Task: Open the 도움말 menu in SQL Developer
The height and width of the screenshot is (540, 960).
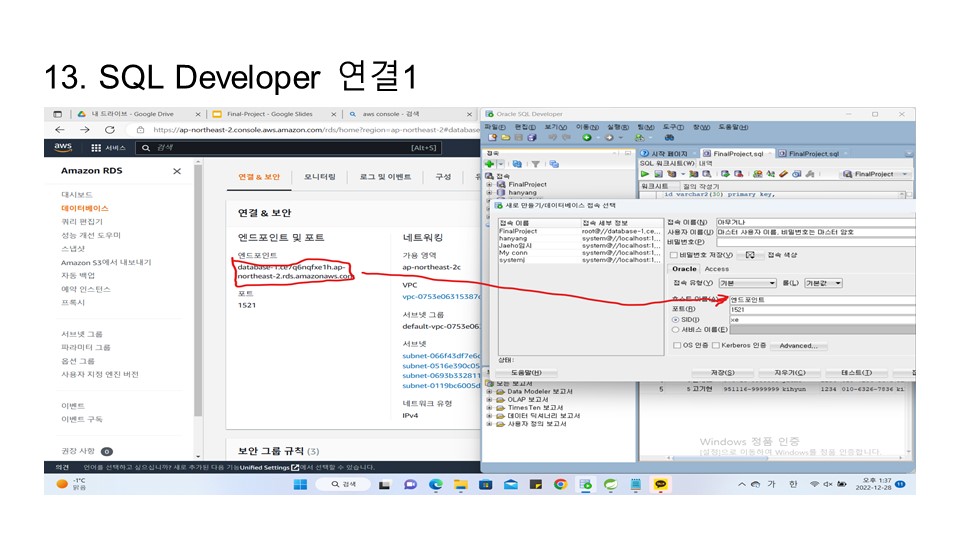Action: tap(733, 127)
